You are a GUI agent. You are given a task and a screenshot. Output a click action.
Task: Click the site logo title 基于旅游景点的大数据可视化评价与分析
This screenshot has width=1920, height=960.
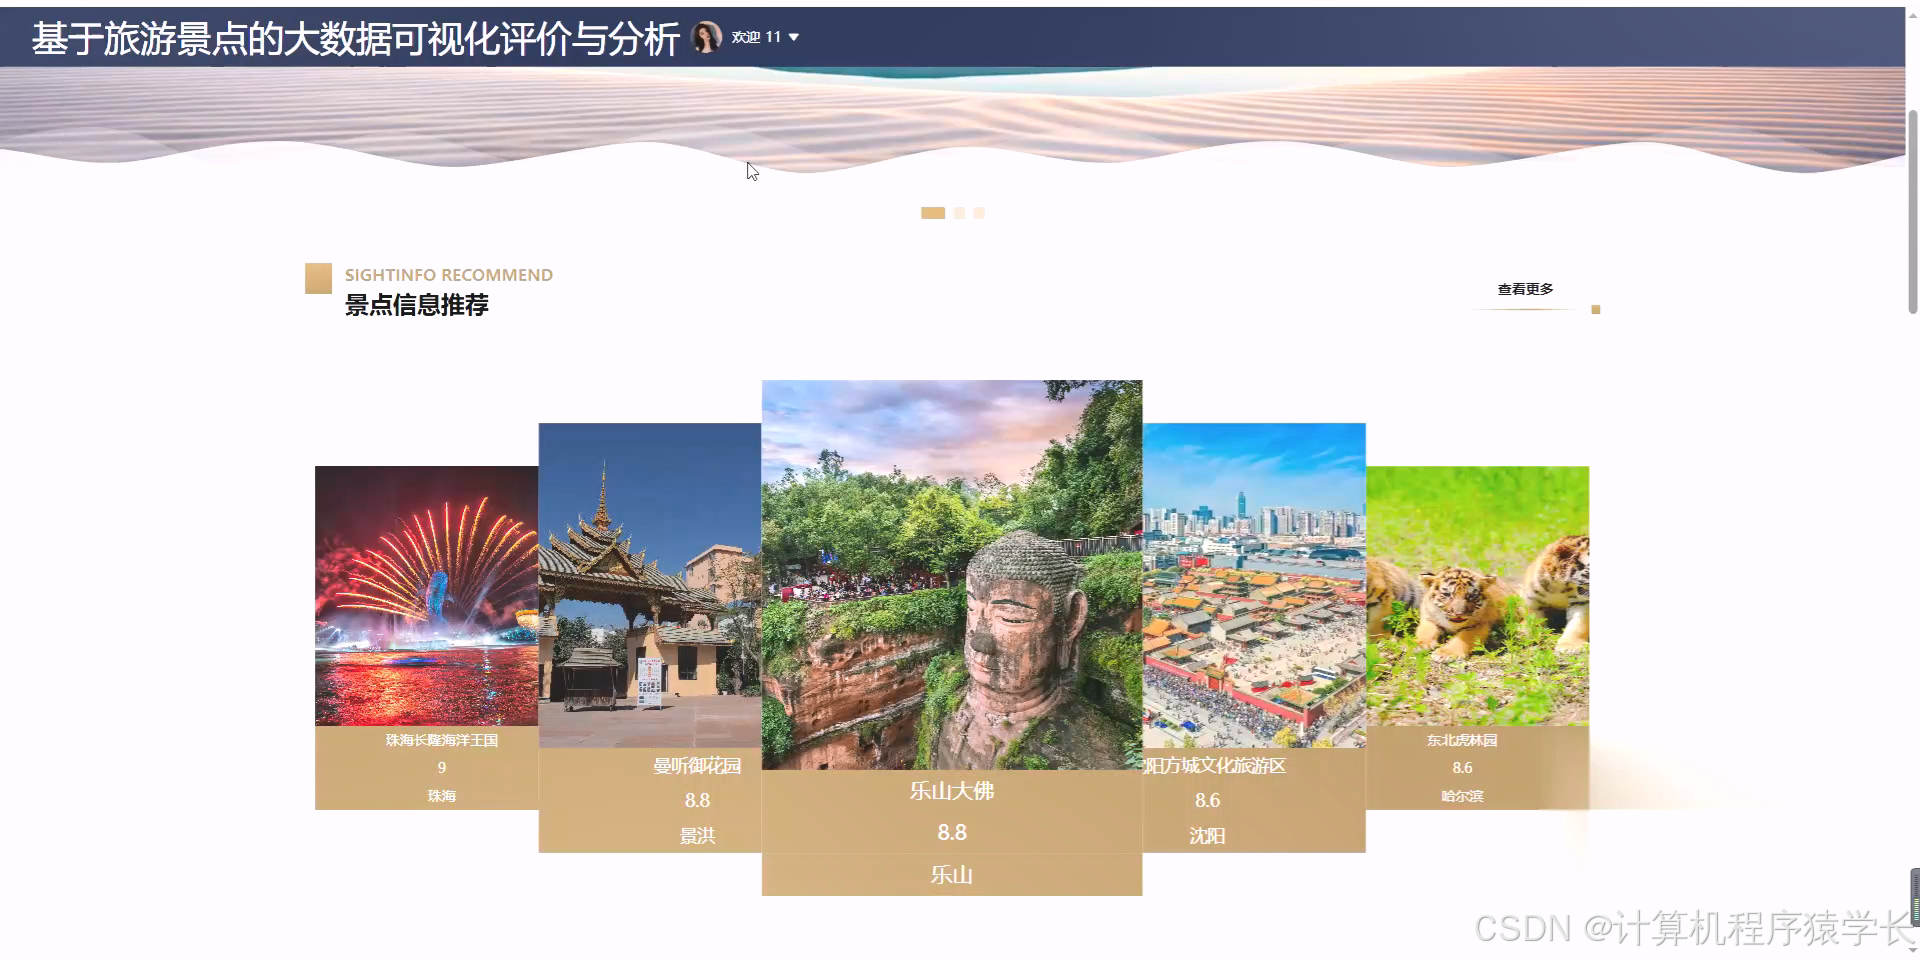354,40
